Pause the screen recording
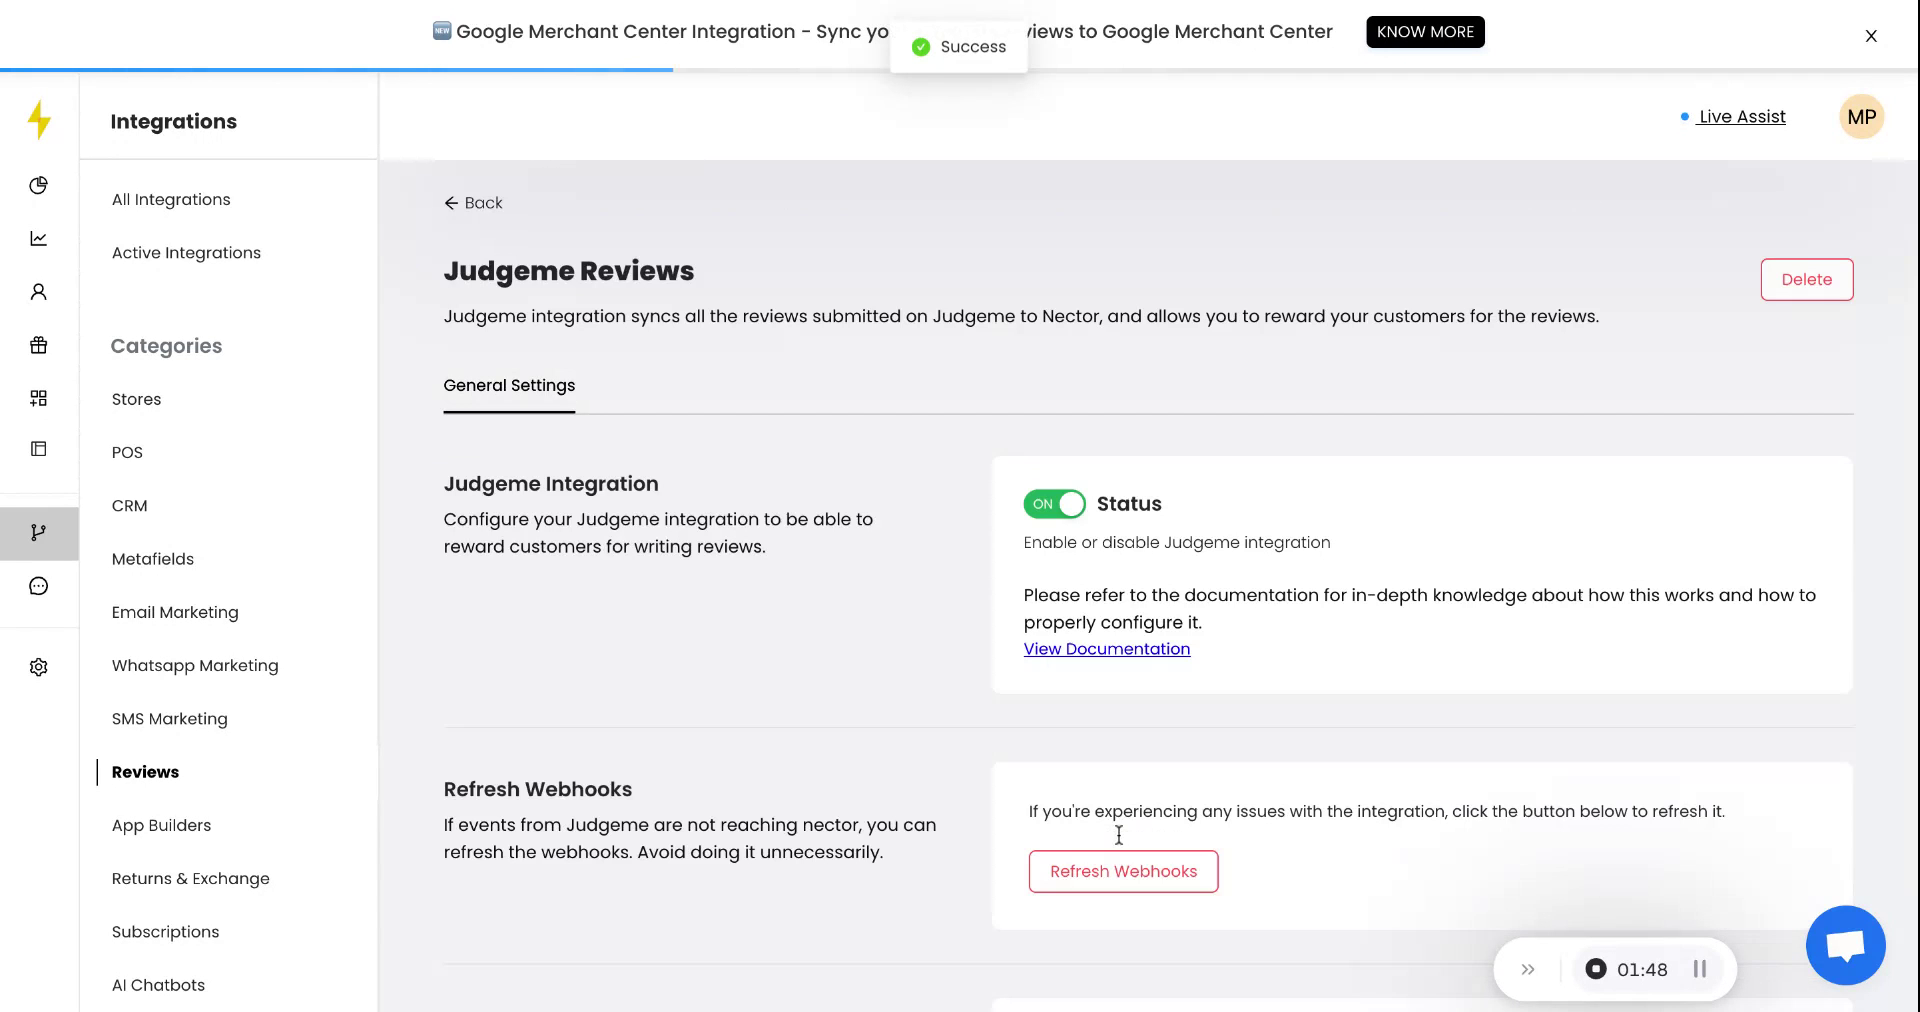The image size is (1920, 1012). (x=1699, y=969)
